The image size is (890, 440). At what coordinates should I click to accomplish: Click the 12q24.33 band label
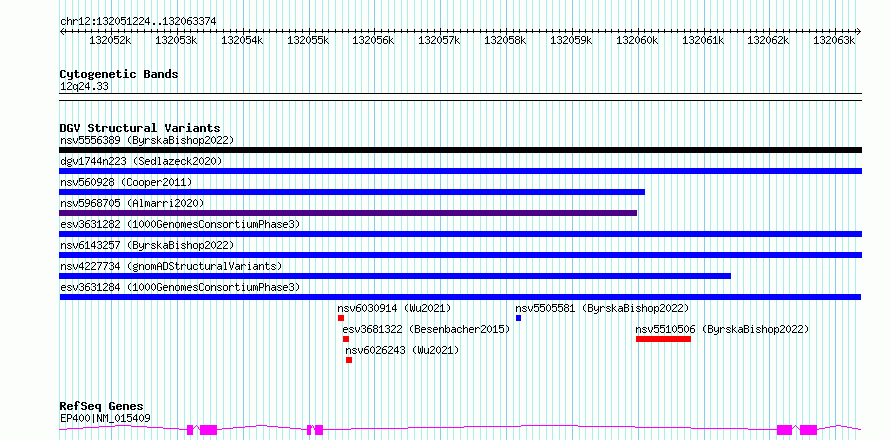pyautogui.click(x=84, y=86)
